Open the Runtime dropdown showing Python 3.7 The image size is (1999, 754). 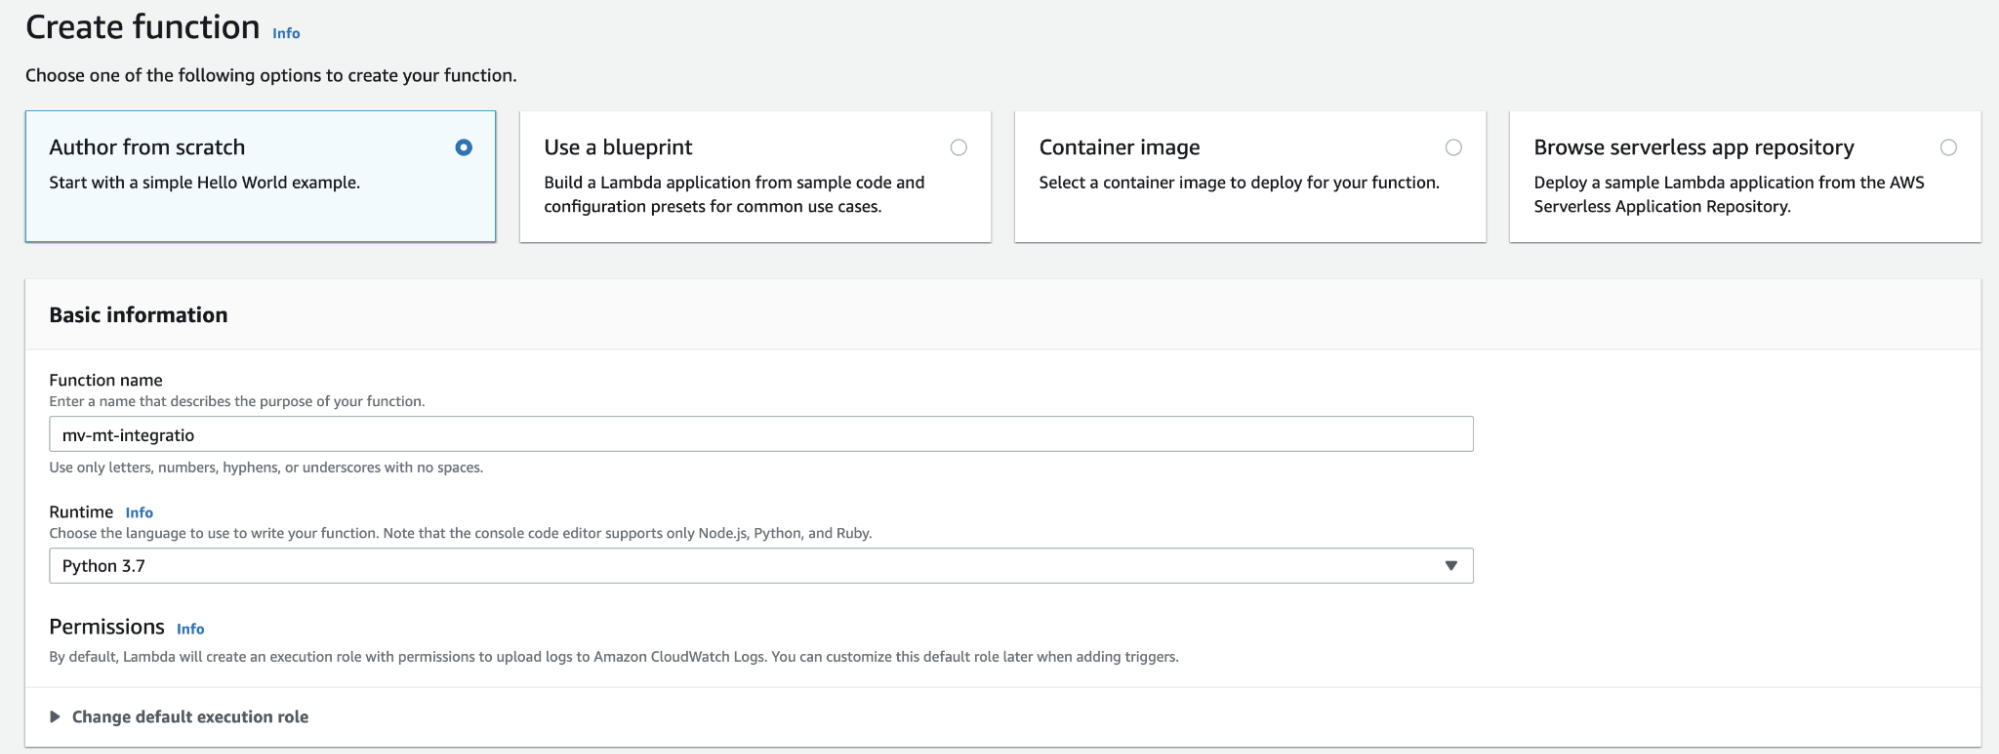[760, 566]
